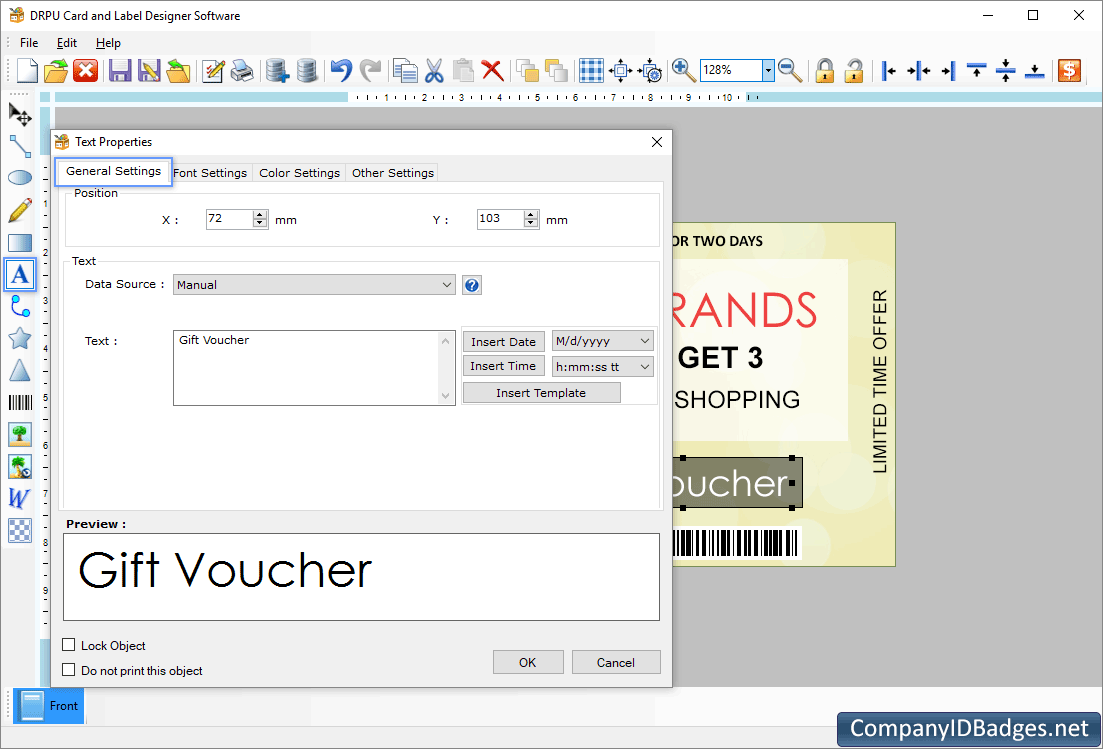Select the Front side tab

click(49, 706)
